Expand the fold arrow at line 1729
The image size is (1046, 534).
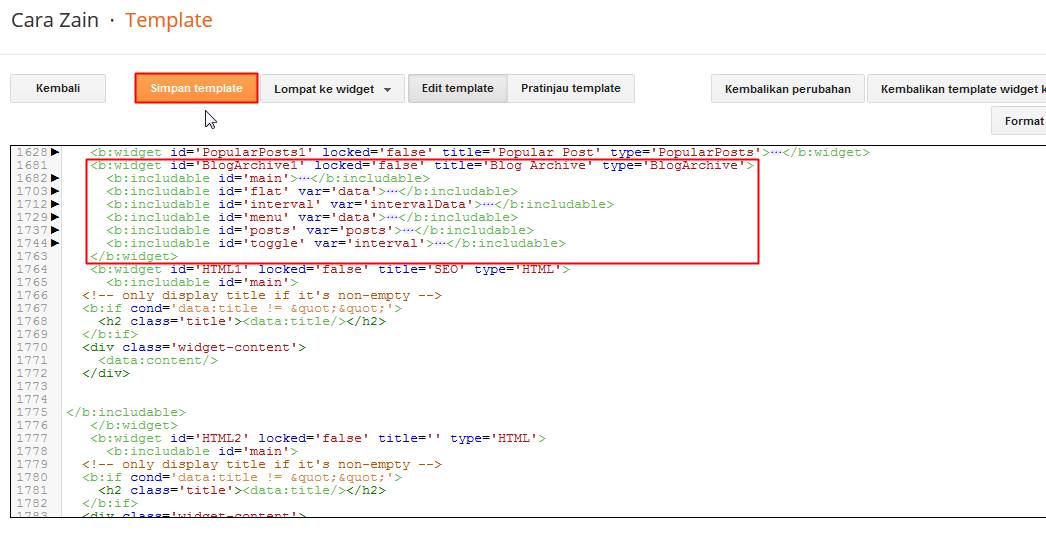click(x=55, y=218)
